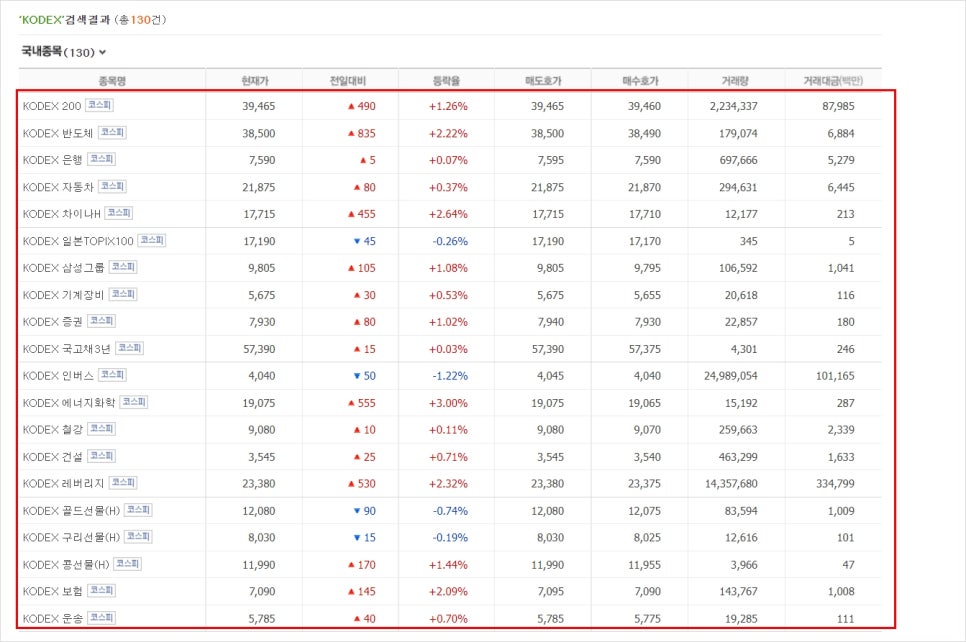Click the 코스피 badge next to KODEX 인버스

[x=112, y=375]
